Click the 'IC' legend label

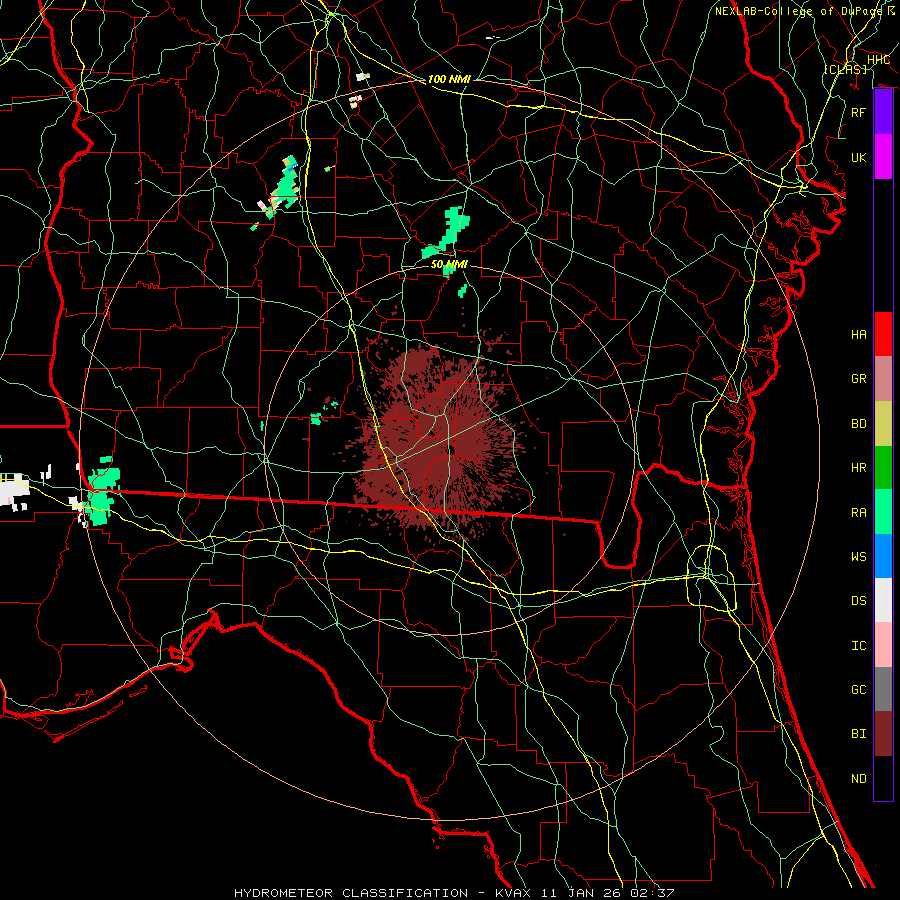click(858, 645)
